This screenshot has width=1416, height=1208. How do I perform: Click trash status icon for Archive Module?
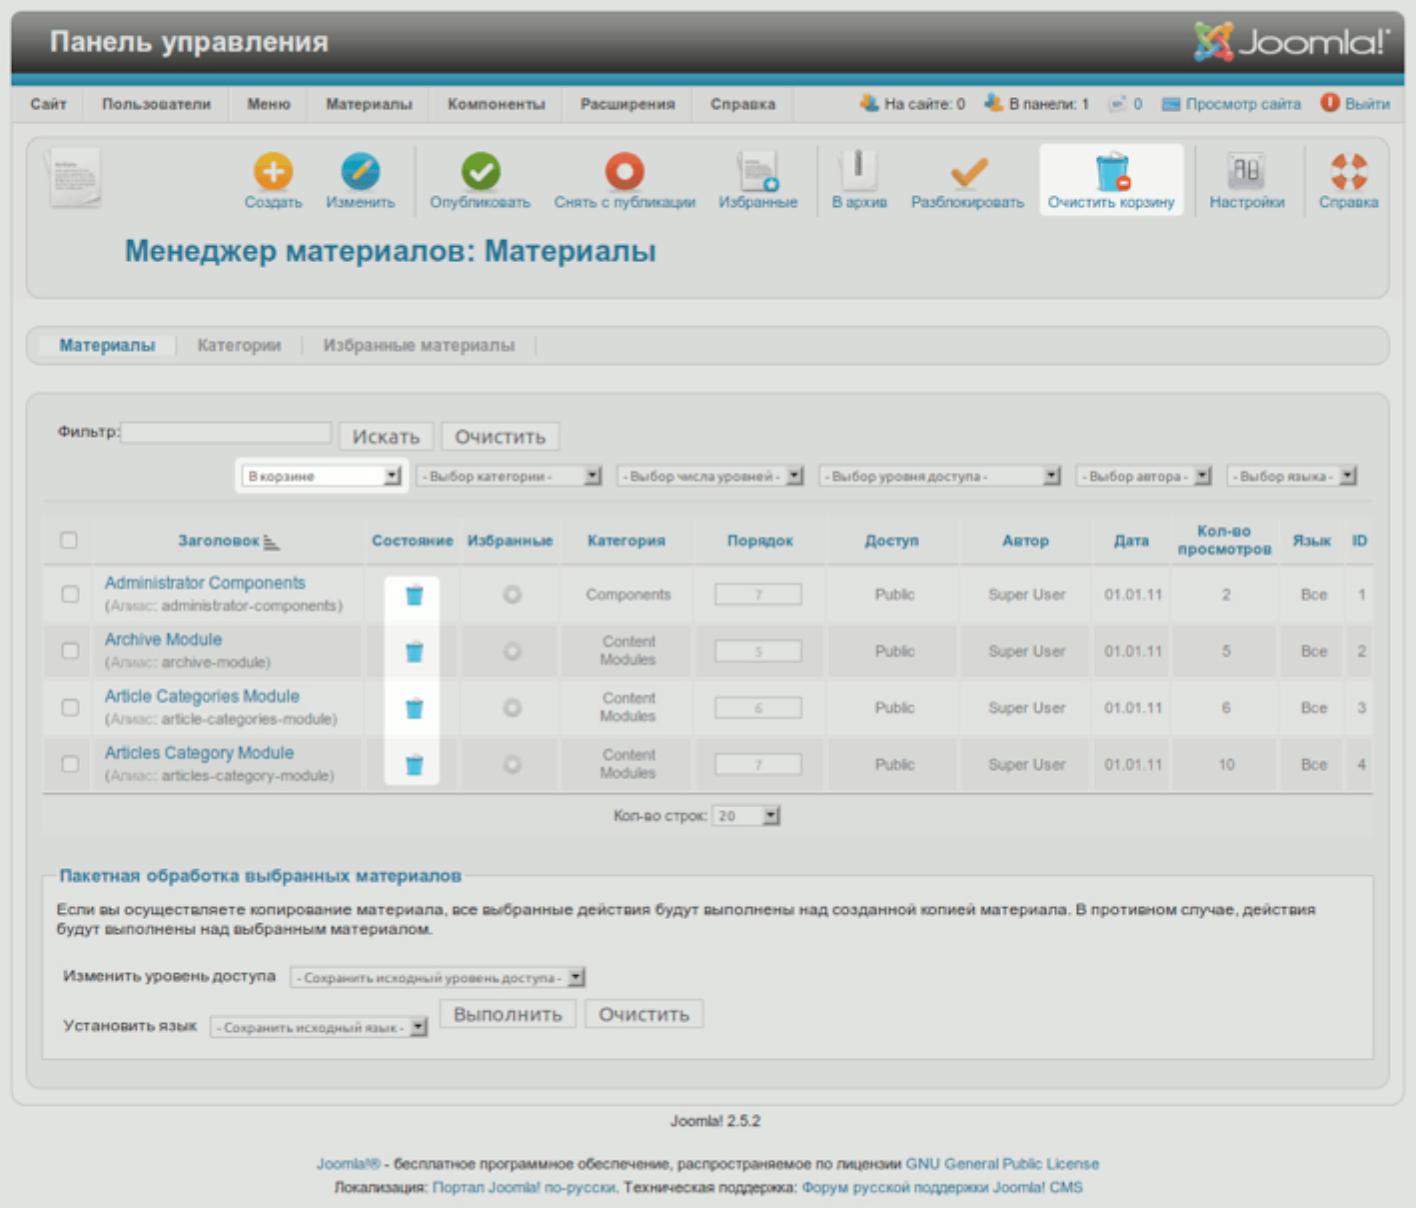(x=414, y=652)
